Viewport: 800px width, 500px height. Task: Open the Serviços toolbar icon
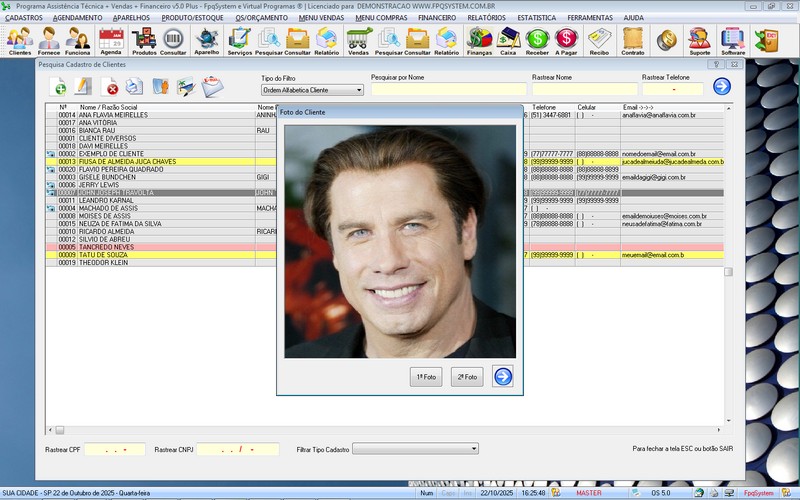239,40
